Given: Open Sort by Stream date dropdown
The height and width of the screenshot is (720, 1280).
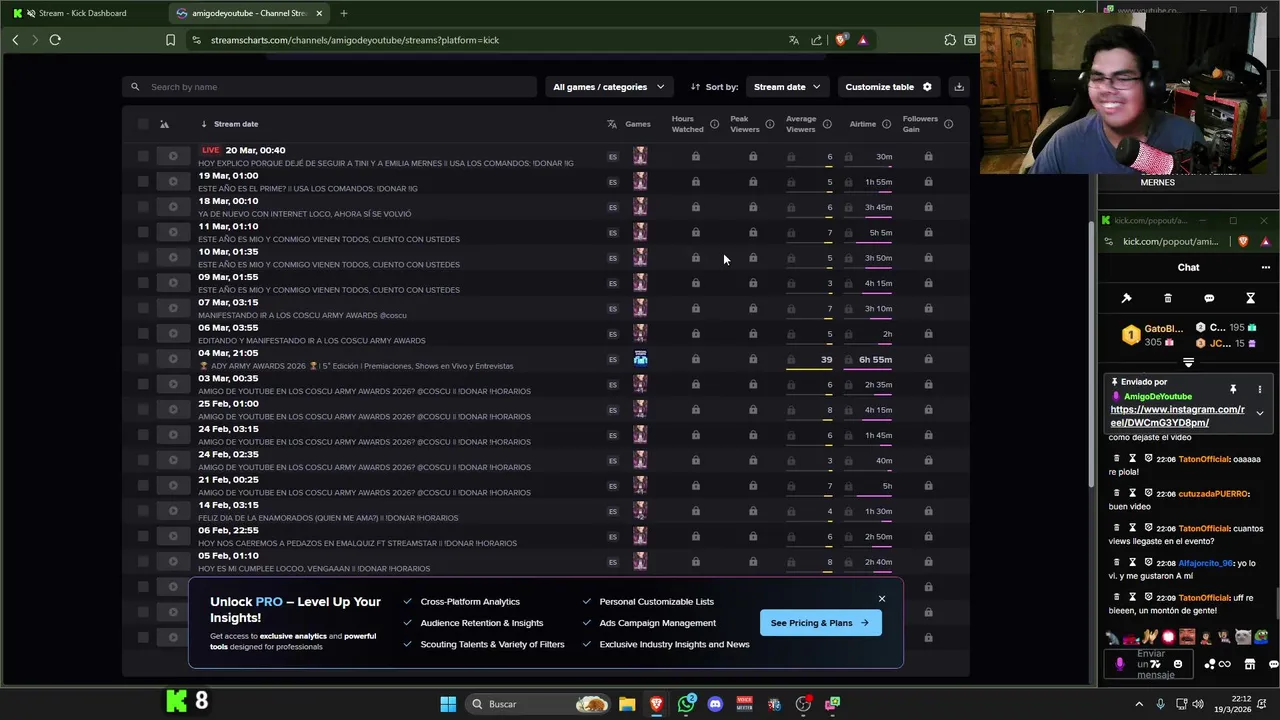Looking at the screenshot, I should (787, 87).
